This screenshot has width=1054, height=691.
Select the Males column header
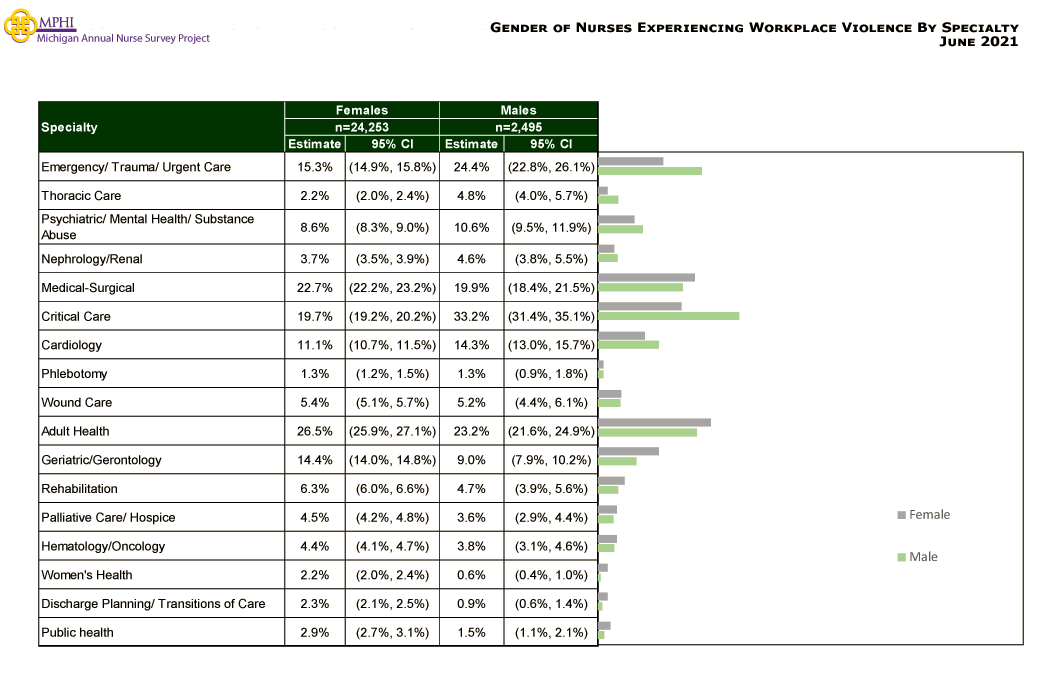pyautogui.click(x=517, y=110)
